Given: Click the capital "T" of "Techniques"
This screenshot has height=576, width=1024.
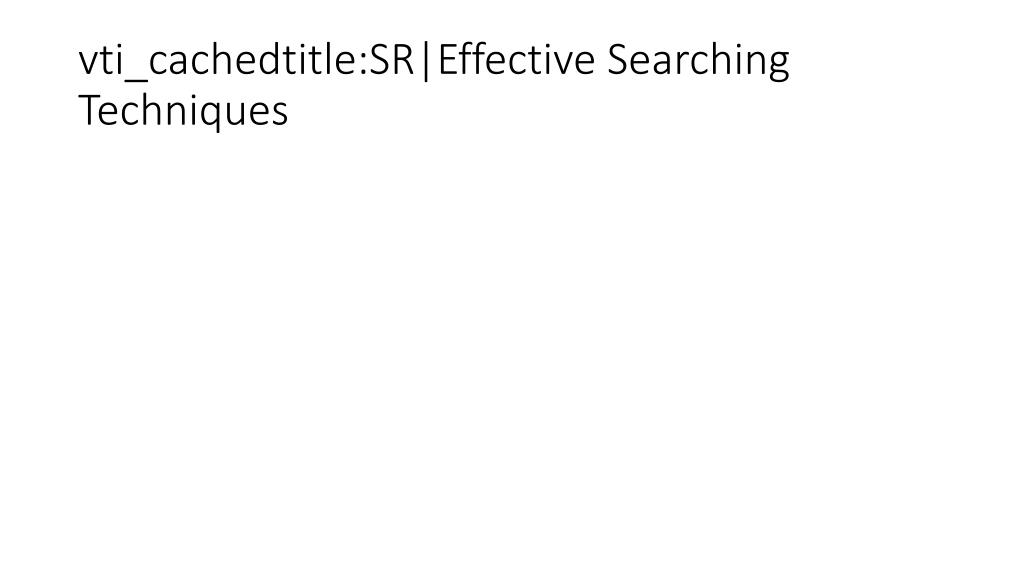Looking at the screenshot, I should pyautogui.click(x=88, y=110).
